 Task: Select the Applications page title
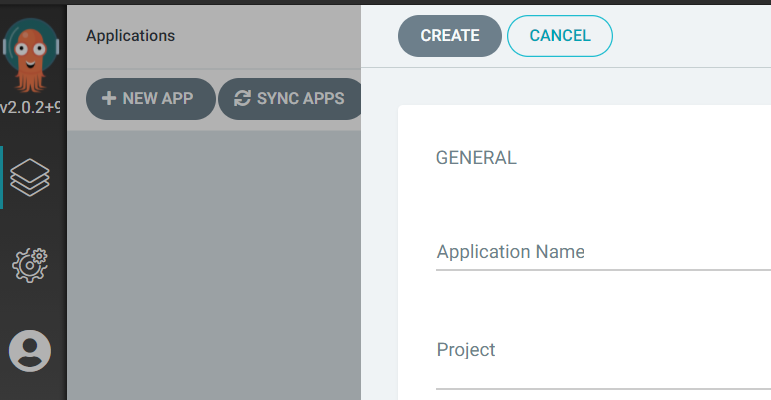(130, 36)
